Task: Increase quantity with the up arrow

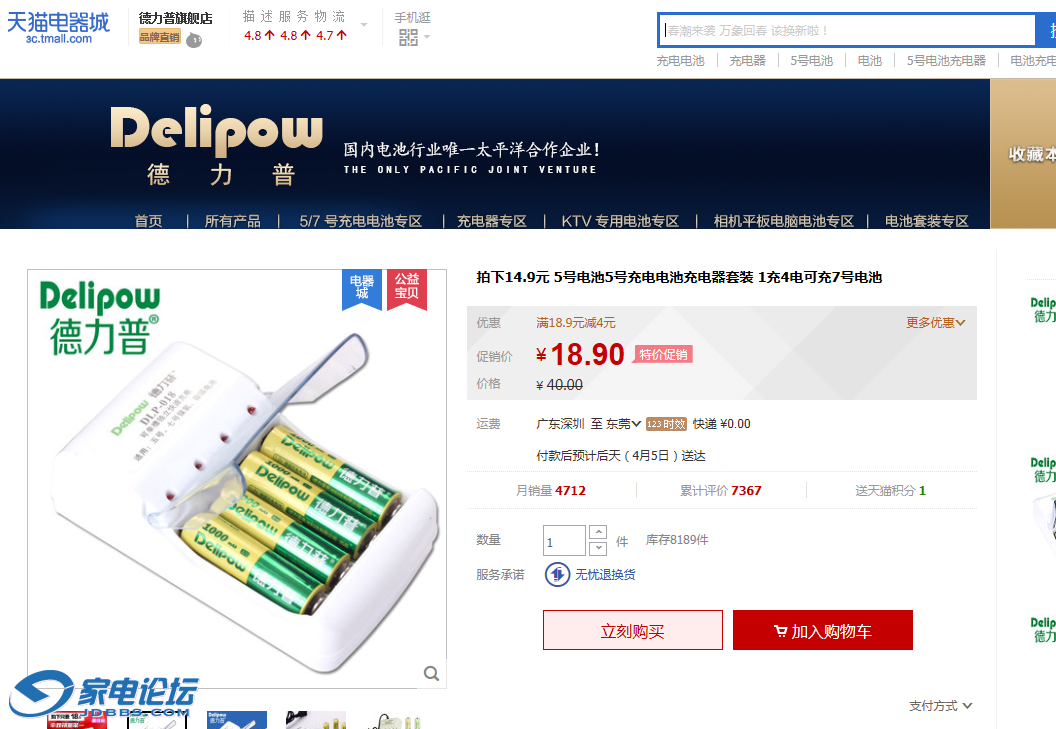Action: 598,532
